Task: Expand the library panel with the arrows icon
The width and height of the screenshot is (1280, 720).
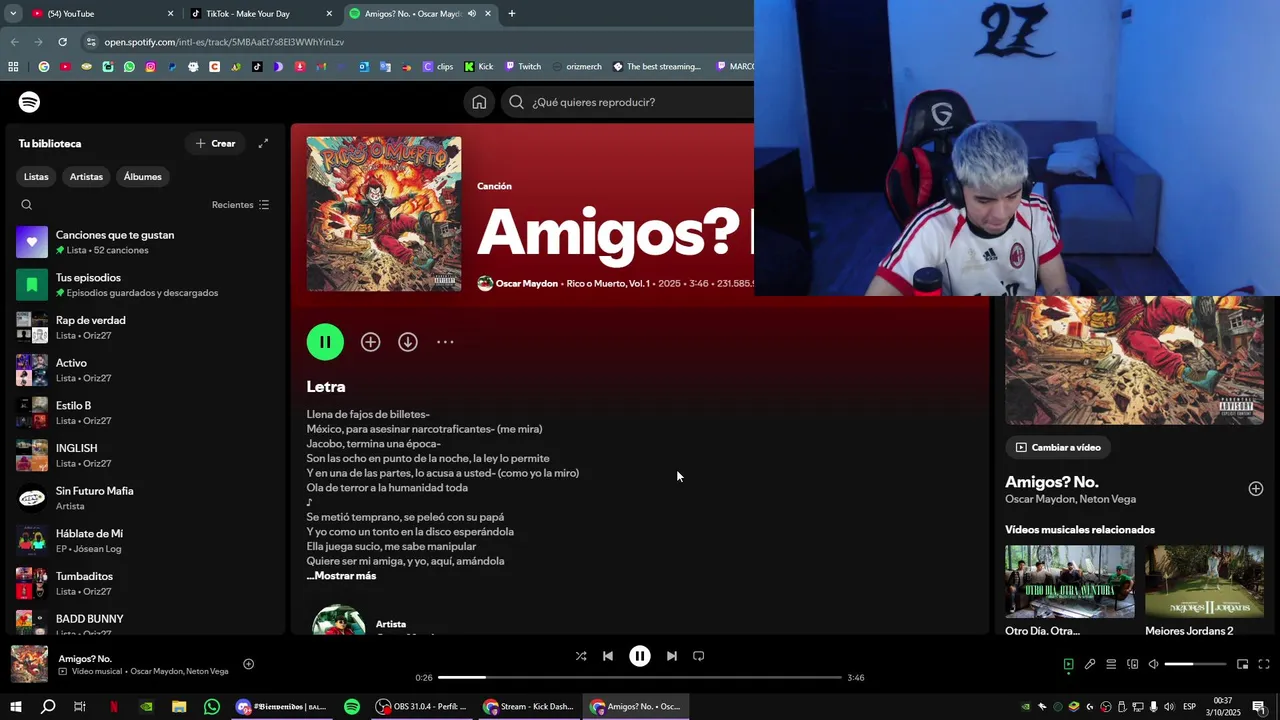Action: tap(263, 143)
